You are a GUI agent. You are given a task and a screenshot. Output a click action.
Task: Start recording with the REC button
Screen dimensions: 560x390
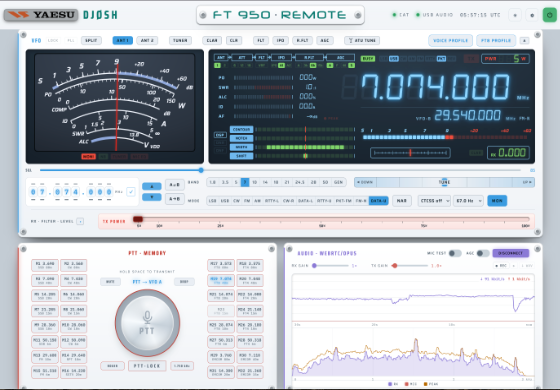pyautogui.click(x=501, y=266)
